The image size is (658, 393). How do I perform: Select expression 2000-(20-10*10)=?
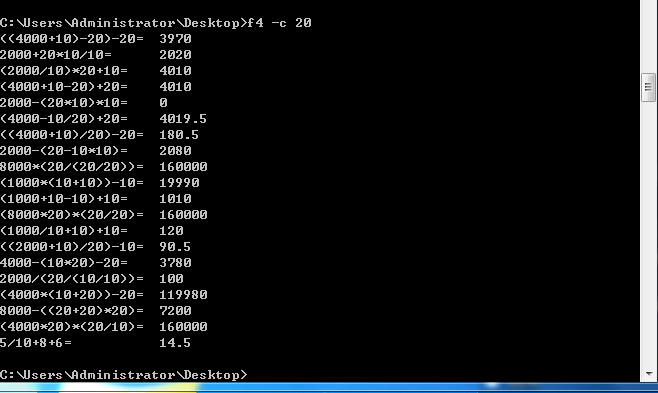[64, 151]
